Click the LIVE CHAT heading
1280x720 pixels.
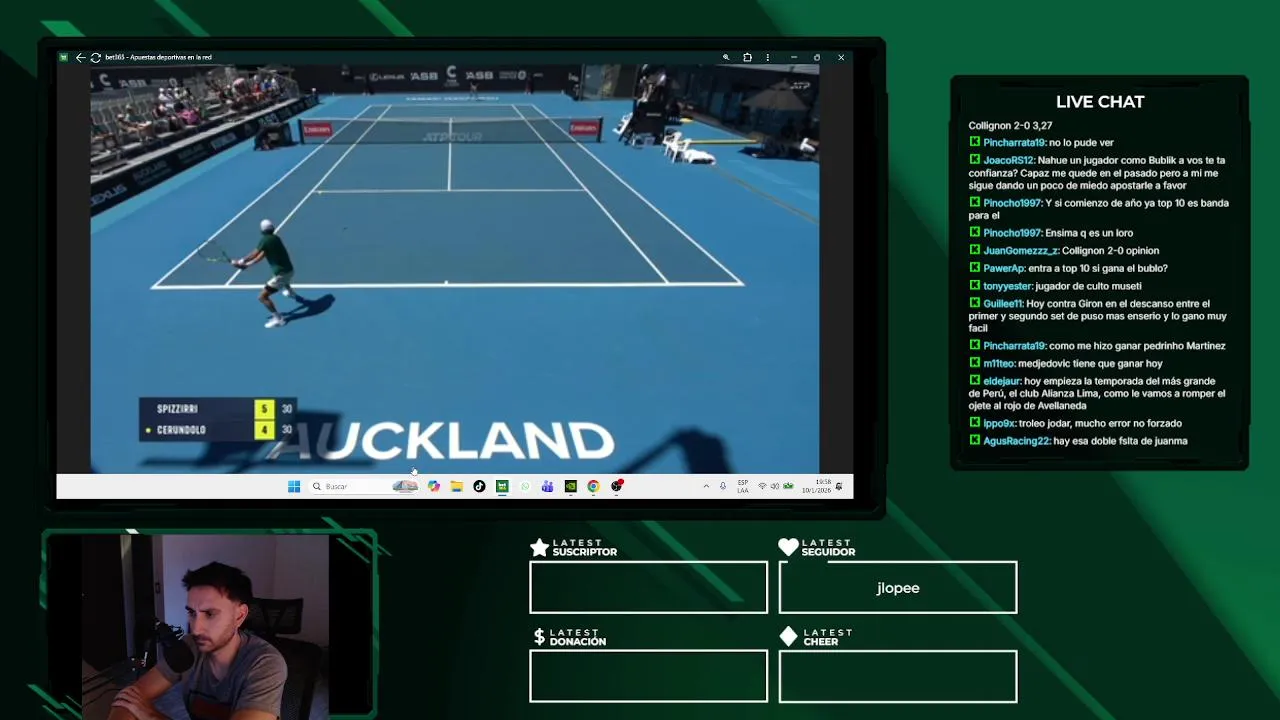pos(1100,102)
